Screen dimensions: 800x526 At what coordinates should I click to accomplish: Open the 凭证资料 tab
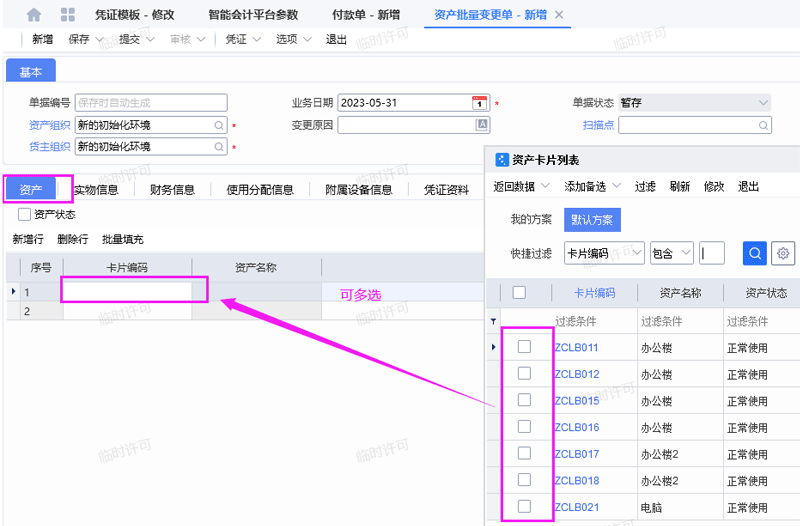coord(446,190)
